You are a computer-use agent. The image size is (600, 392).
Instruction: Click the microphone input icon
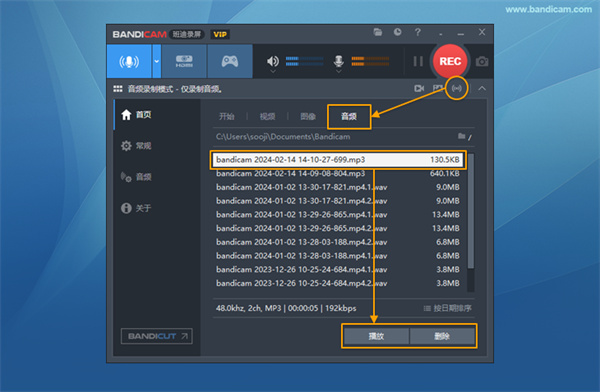339,61
